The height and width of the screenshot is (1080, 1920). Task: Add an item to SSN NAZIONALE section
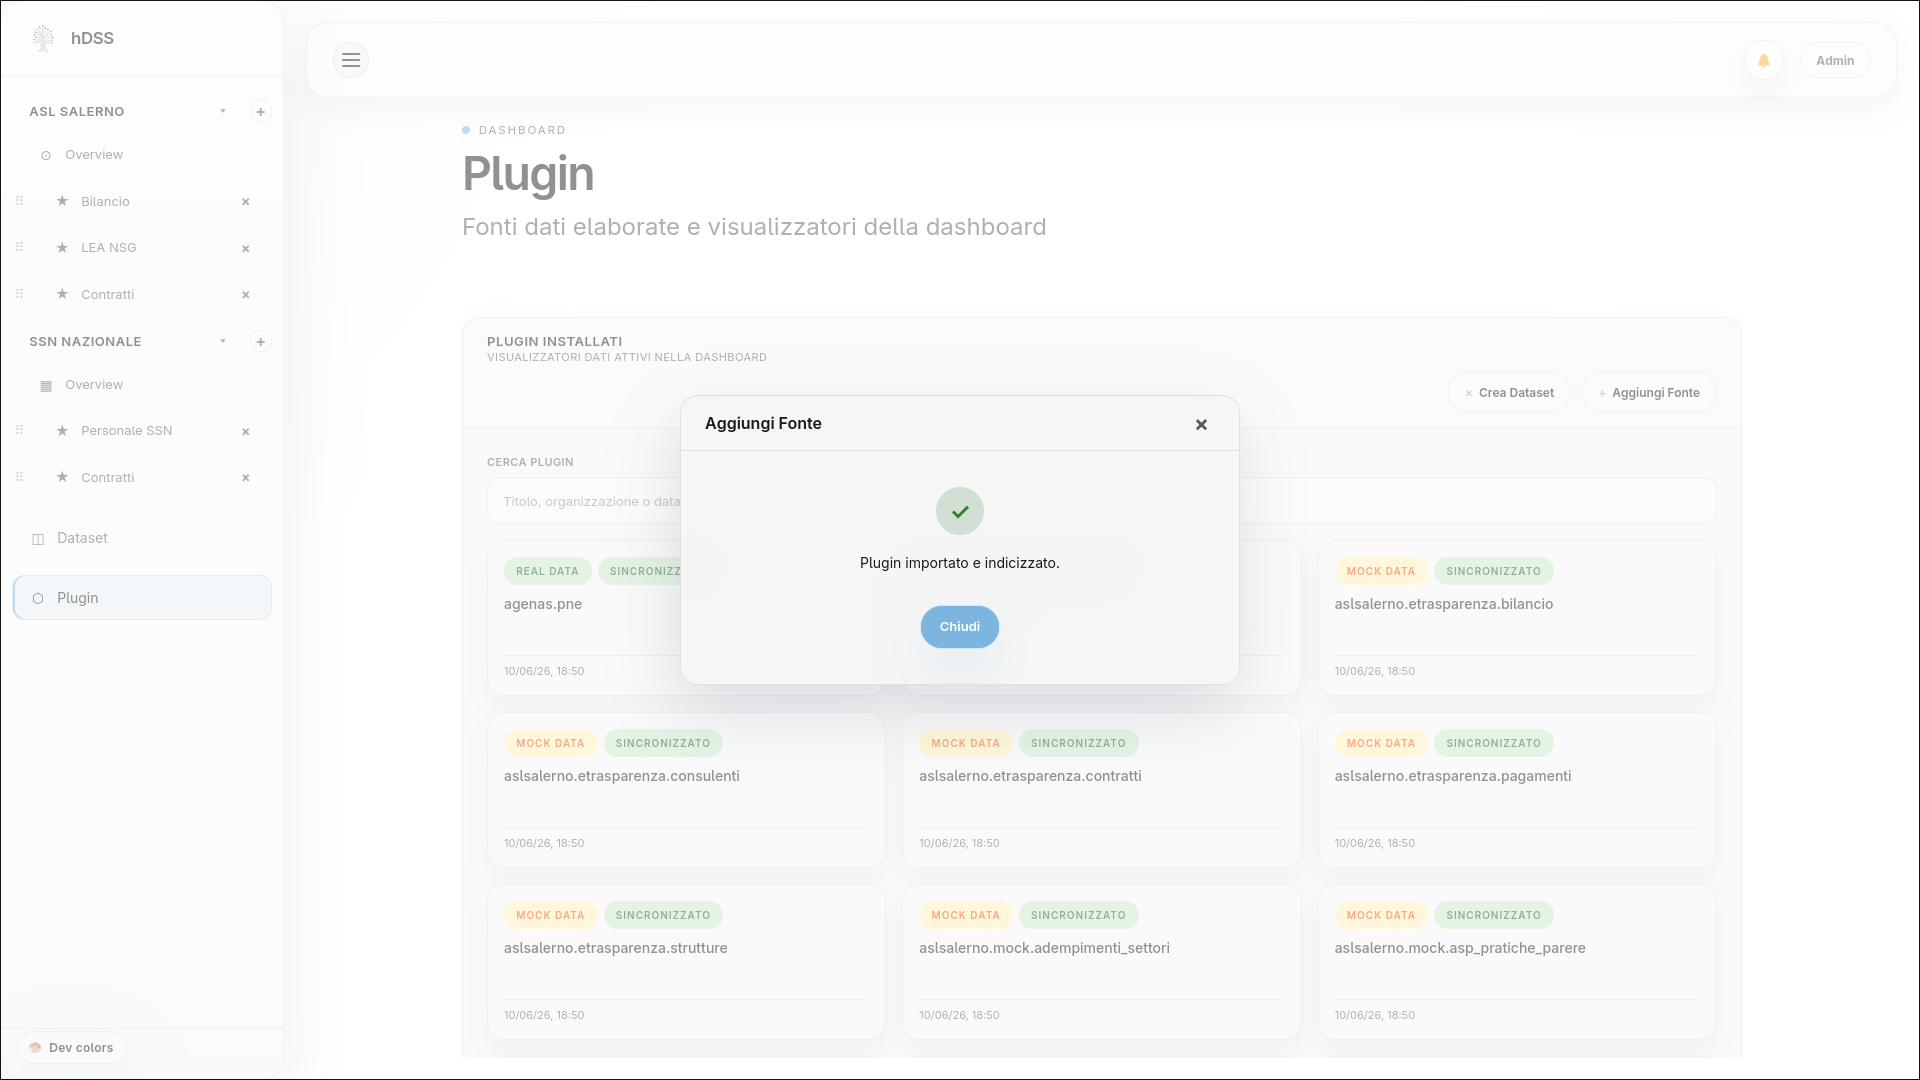[260, 342]
